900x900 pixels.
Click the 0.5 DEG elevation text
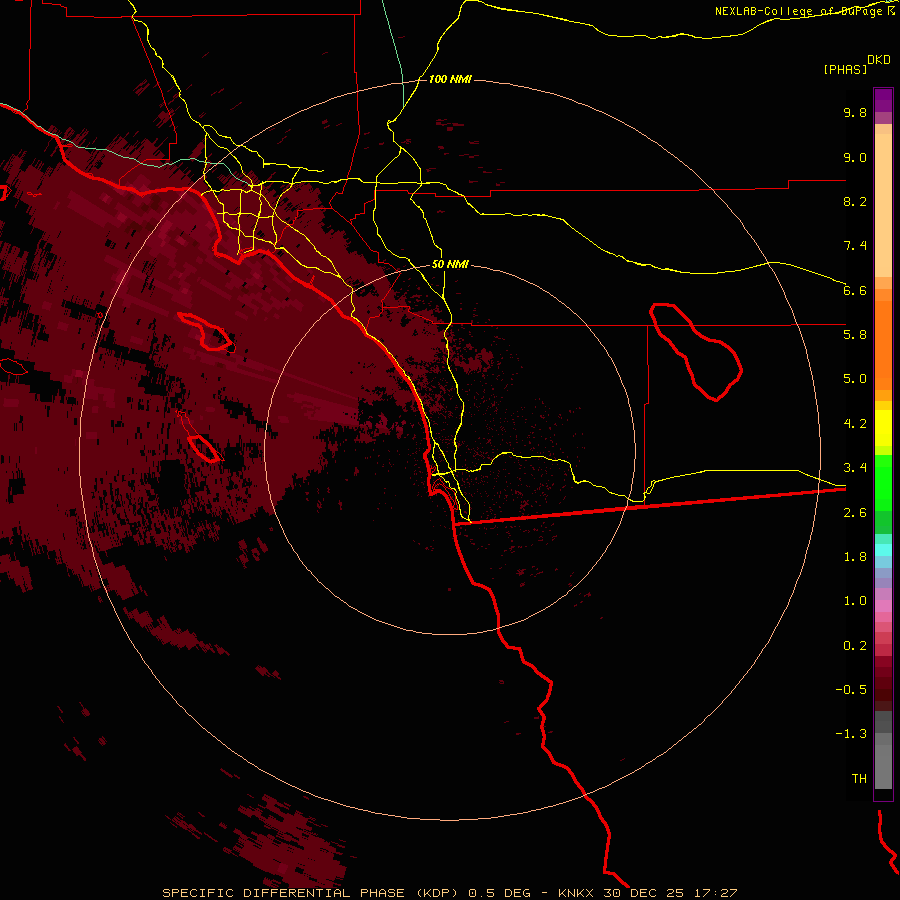tap(500, 893)
